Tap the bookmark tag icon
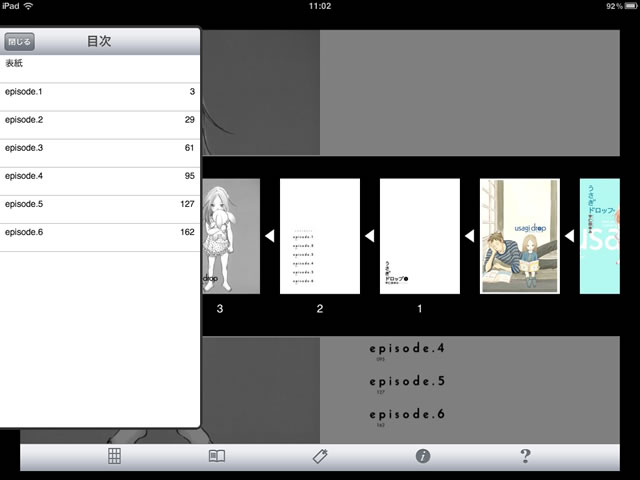The image size is (640, 480). coord(320,456)
